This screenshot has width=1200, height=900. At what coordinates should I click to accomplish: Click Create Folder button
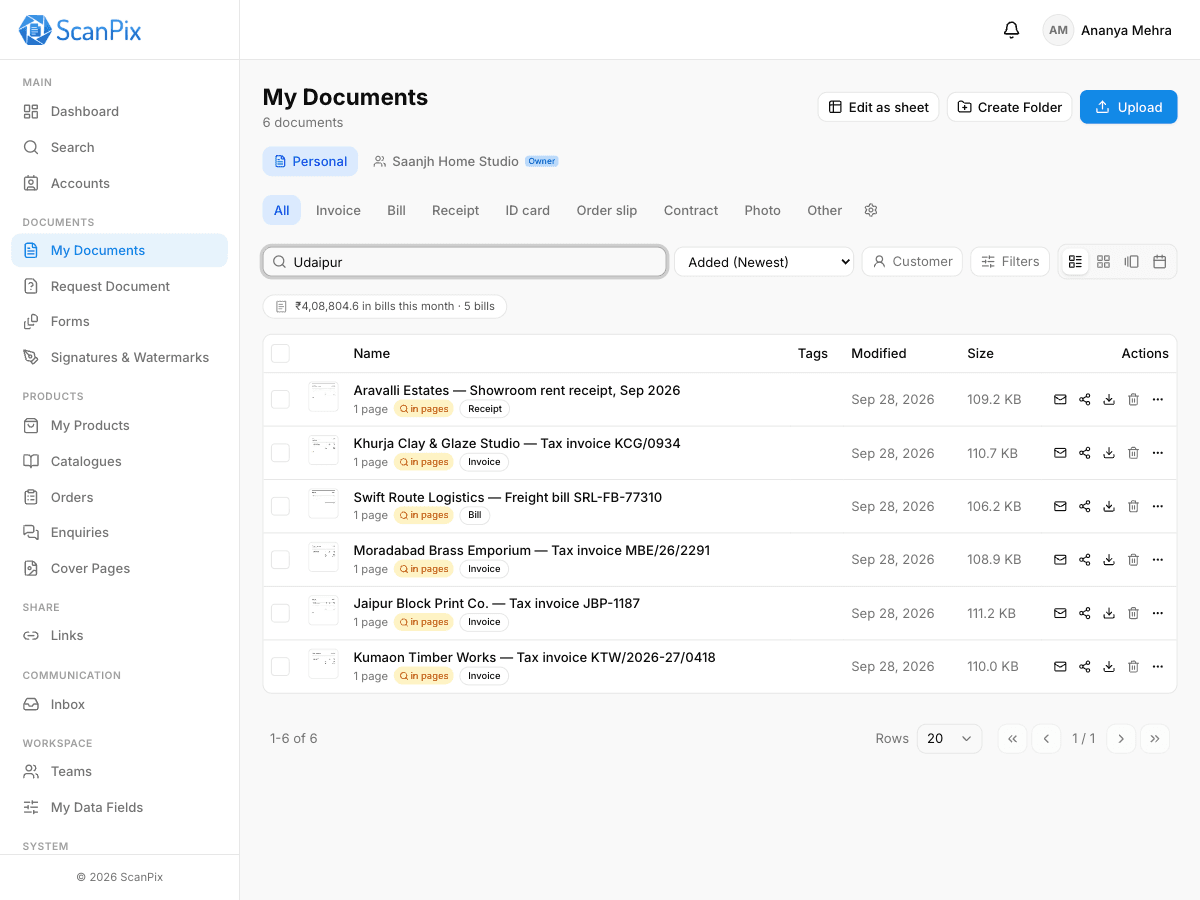click(x=1010, y=107)
